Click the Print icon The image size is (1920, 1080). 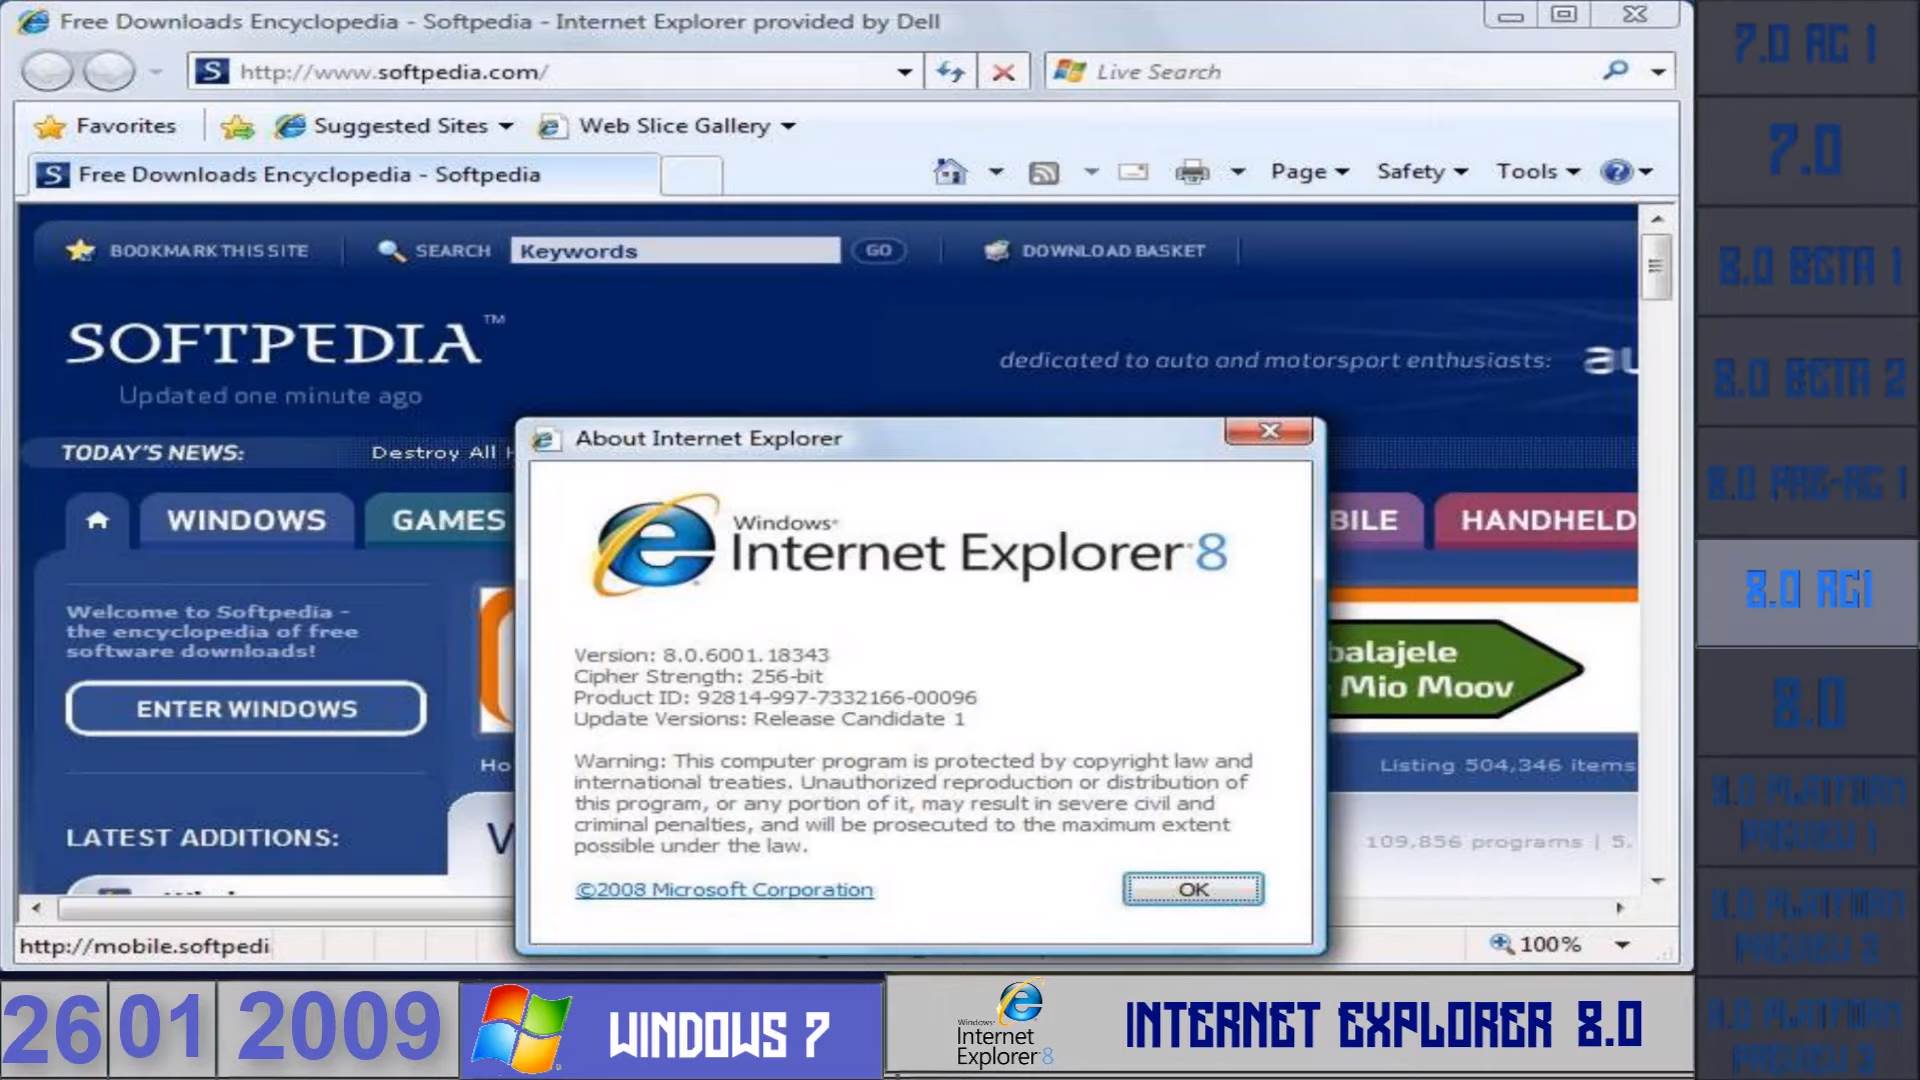coord(1190,171)
